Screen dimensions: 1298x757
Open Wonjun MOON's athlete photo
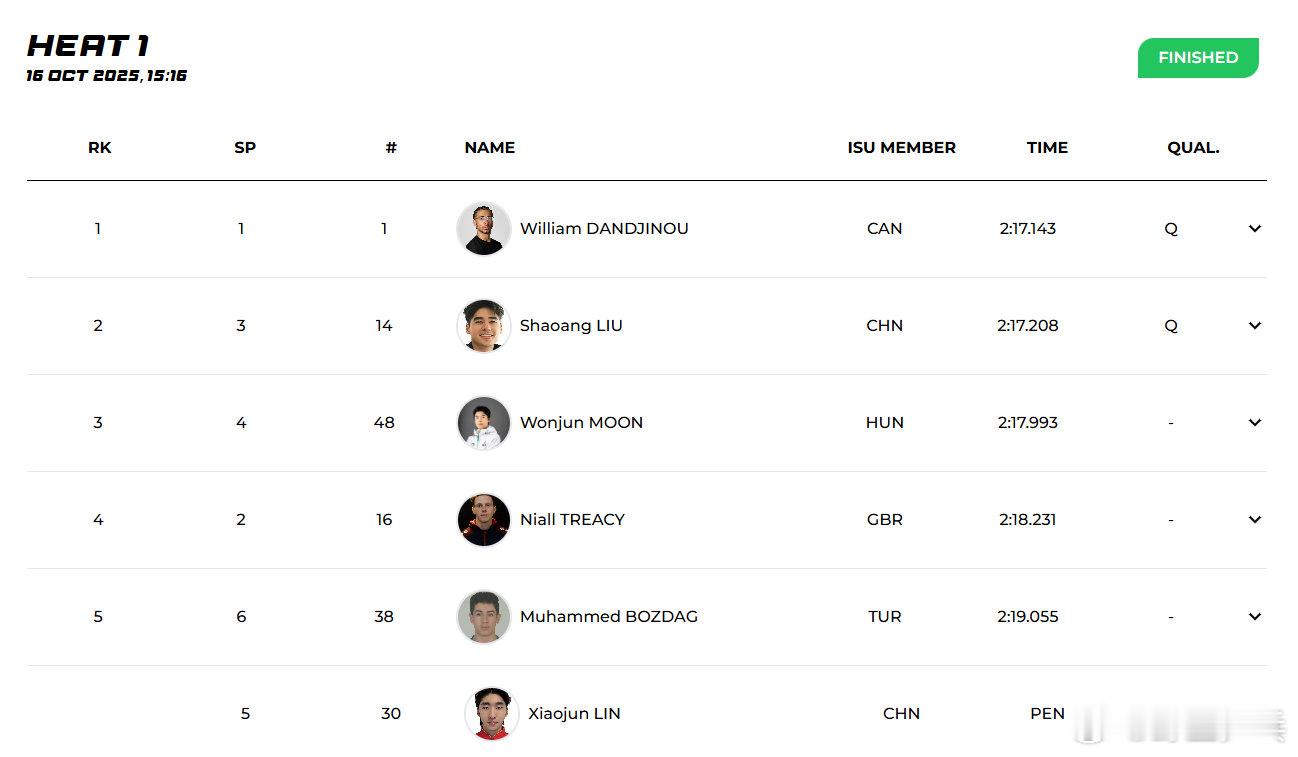tap(484, 423)
